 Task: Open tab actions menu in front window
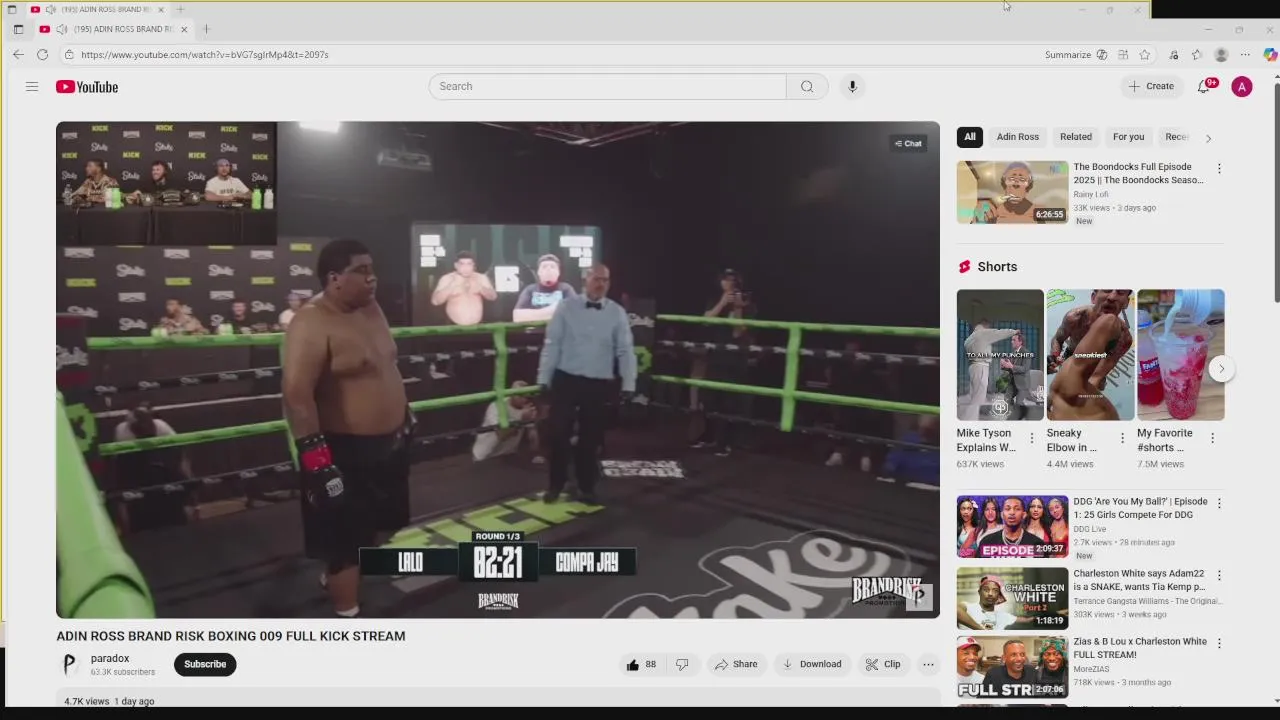(18, 30)
